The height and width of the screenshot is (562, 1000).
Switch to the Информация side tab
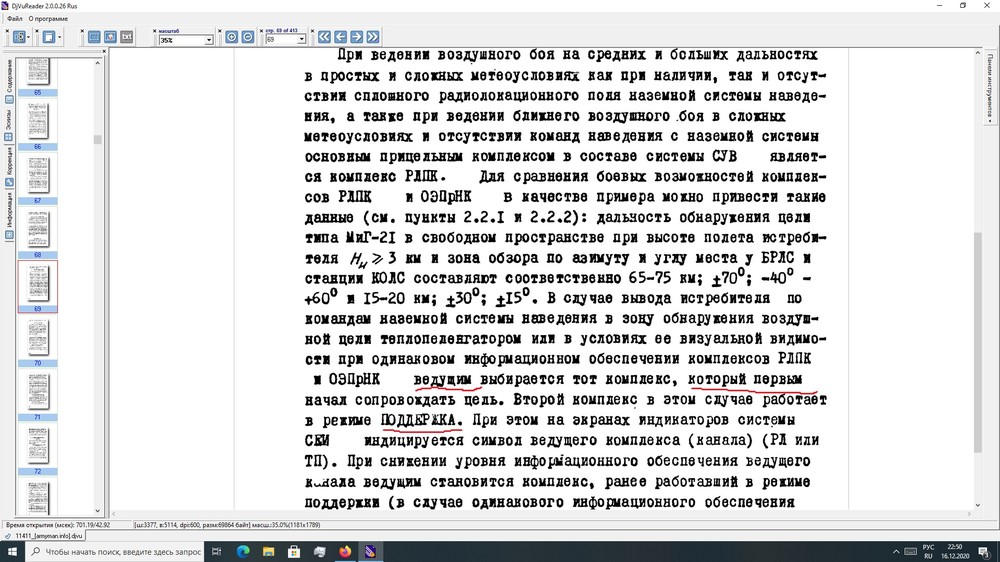tap(9, 216)
